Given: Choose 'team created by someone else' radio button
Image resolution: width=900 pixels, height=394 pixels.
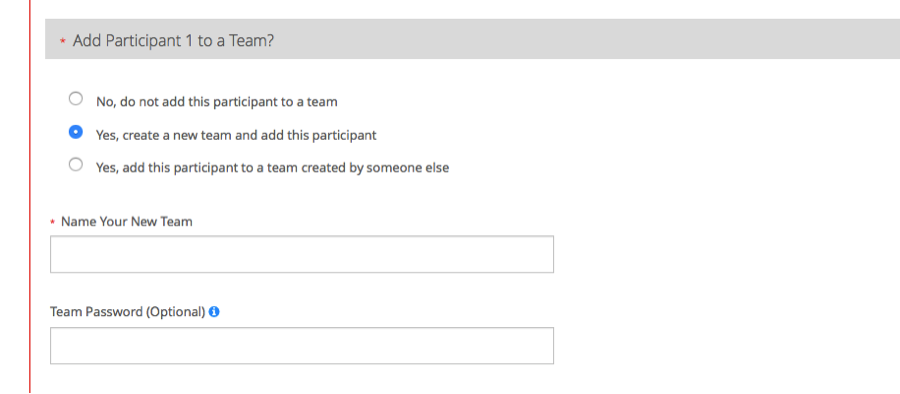Looking at the screenshot, I should point(76,165).
